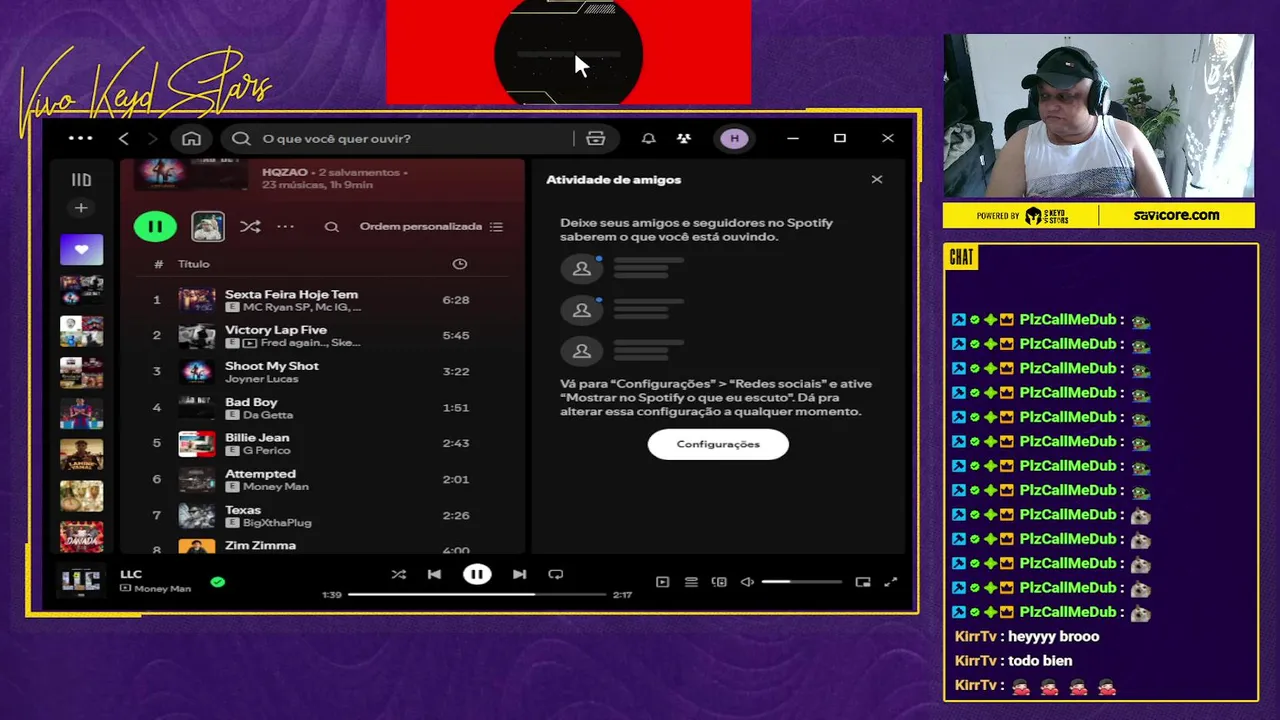Click the savicore.com banner
Screen dimensions: 1280x720
tap(1176, 215)
